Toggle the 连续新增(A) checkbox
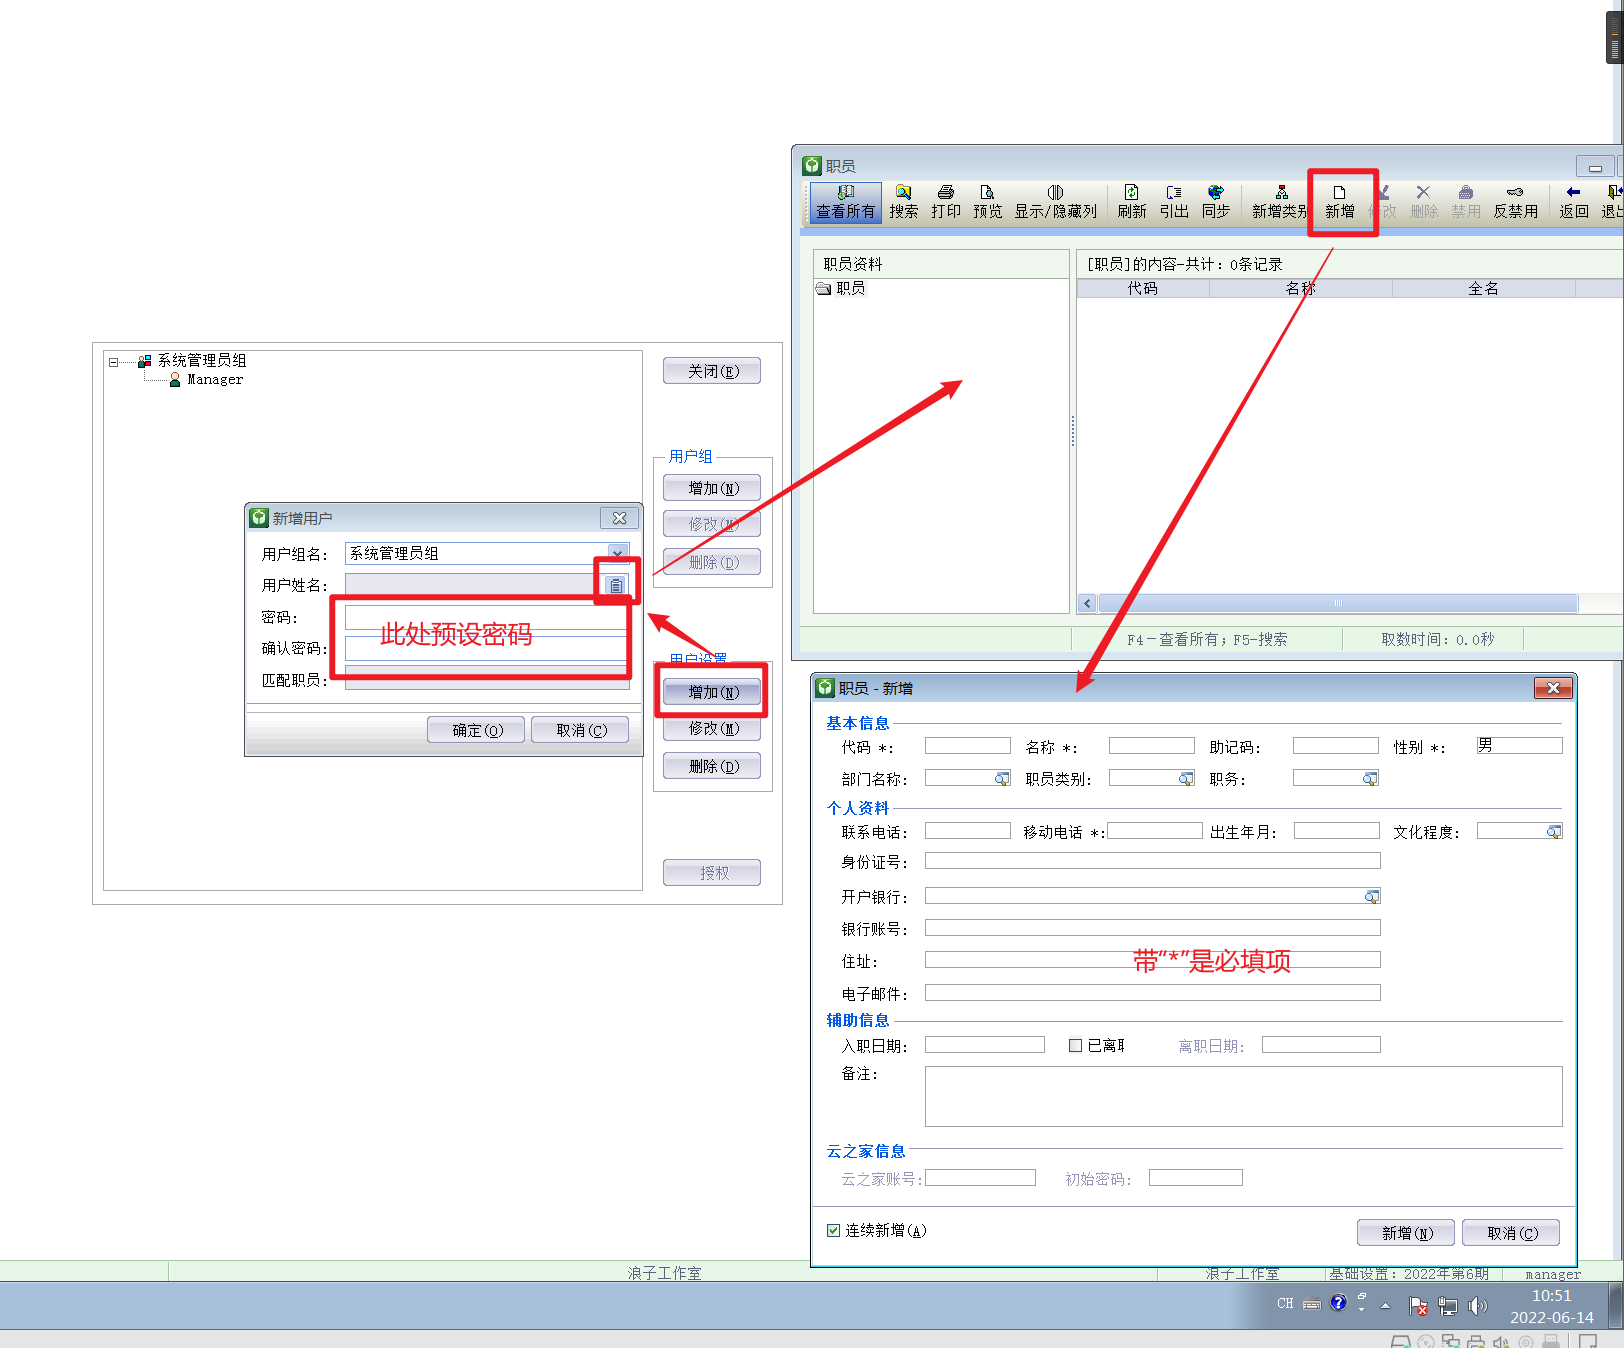The height and width of the screenshot is (1348, 1624). (833, 1230)
